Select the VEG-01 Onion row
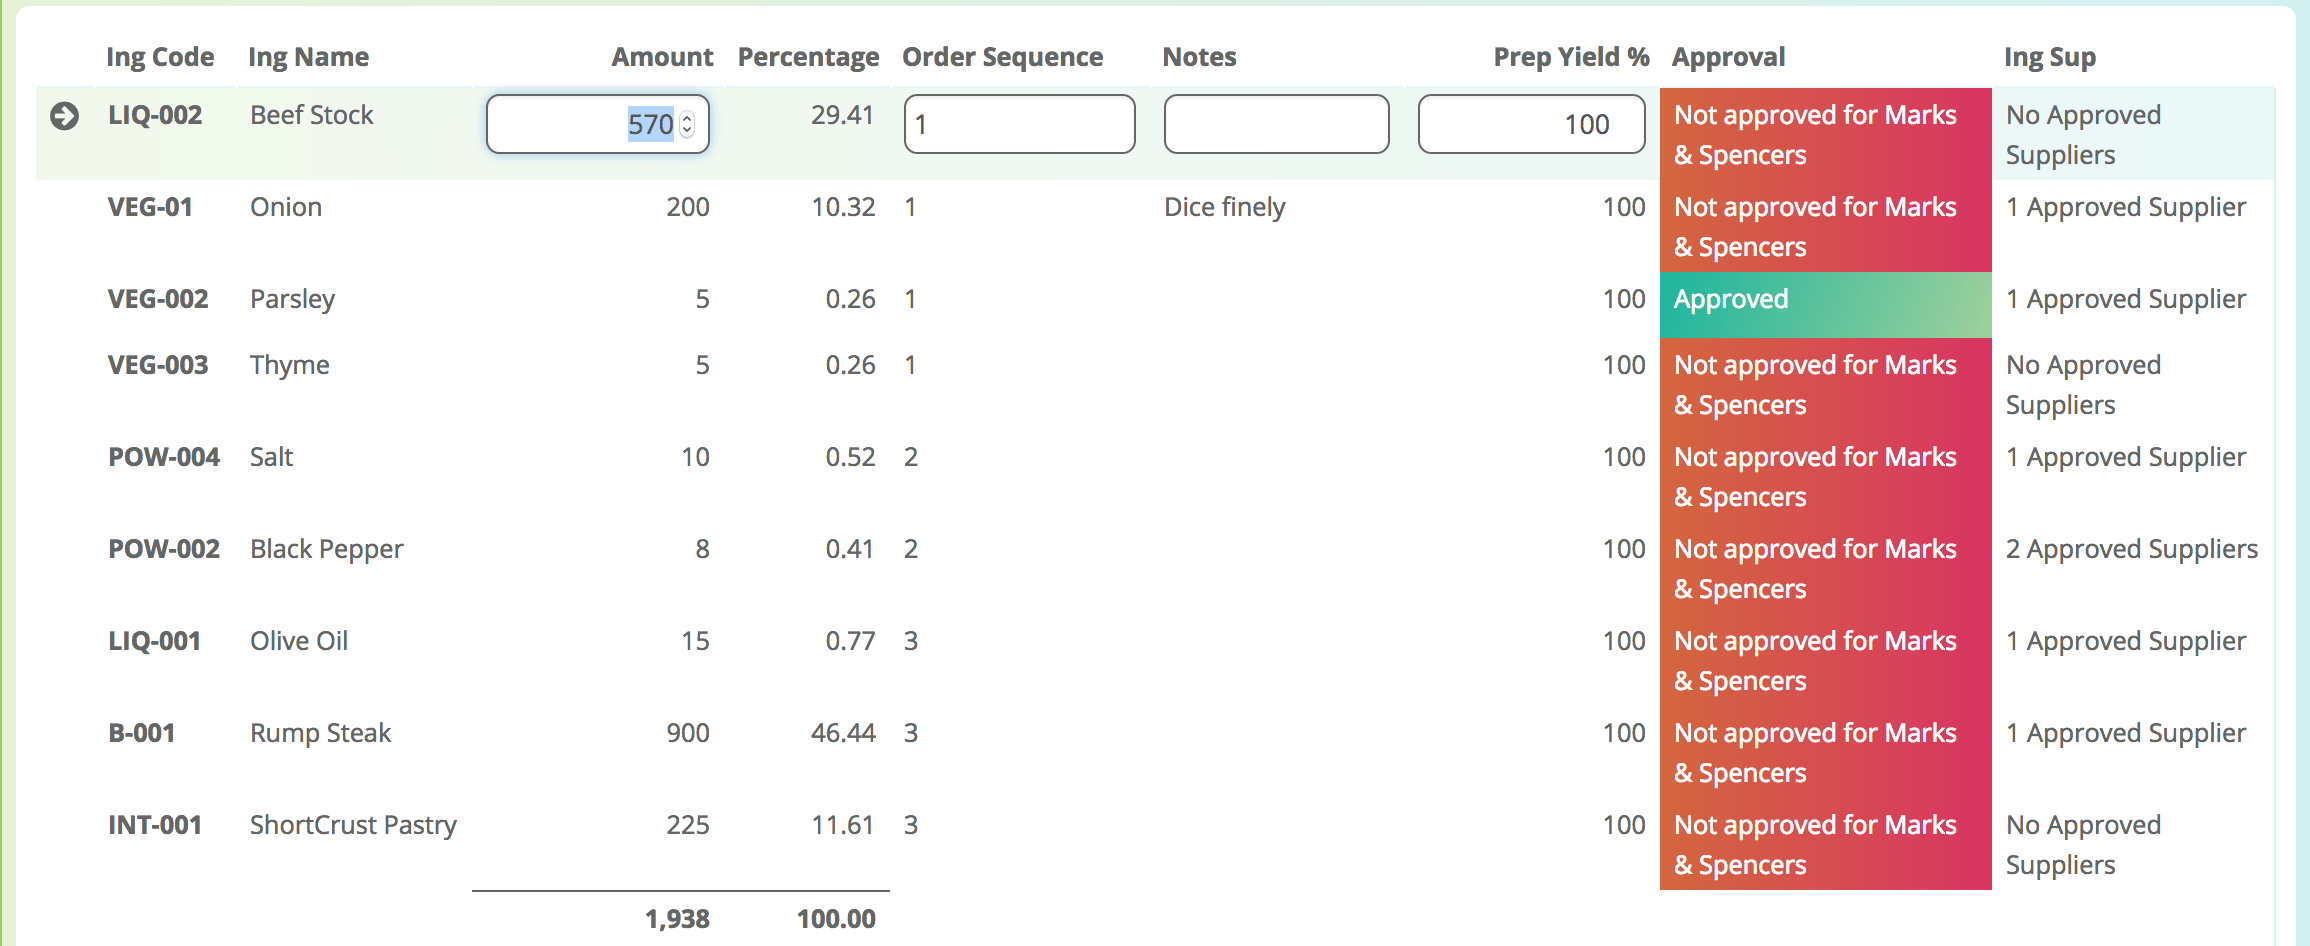Viewport: 2310px width, 946px height. (x=286, y=207)
